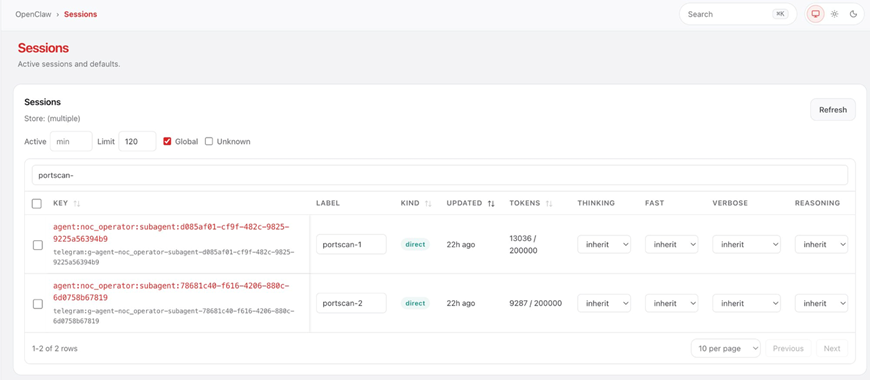This screenshot has width=870, height=380.
Task: Click the direct badge for portscan-2
Action: (415, 303)
